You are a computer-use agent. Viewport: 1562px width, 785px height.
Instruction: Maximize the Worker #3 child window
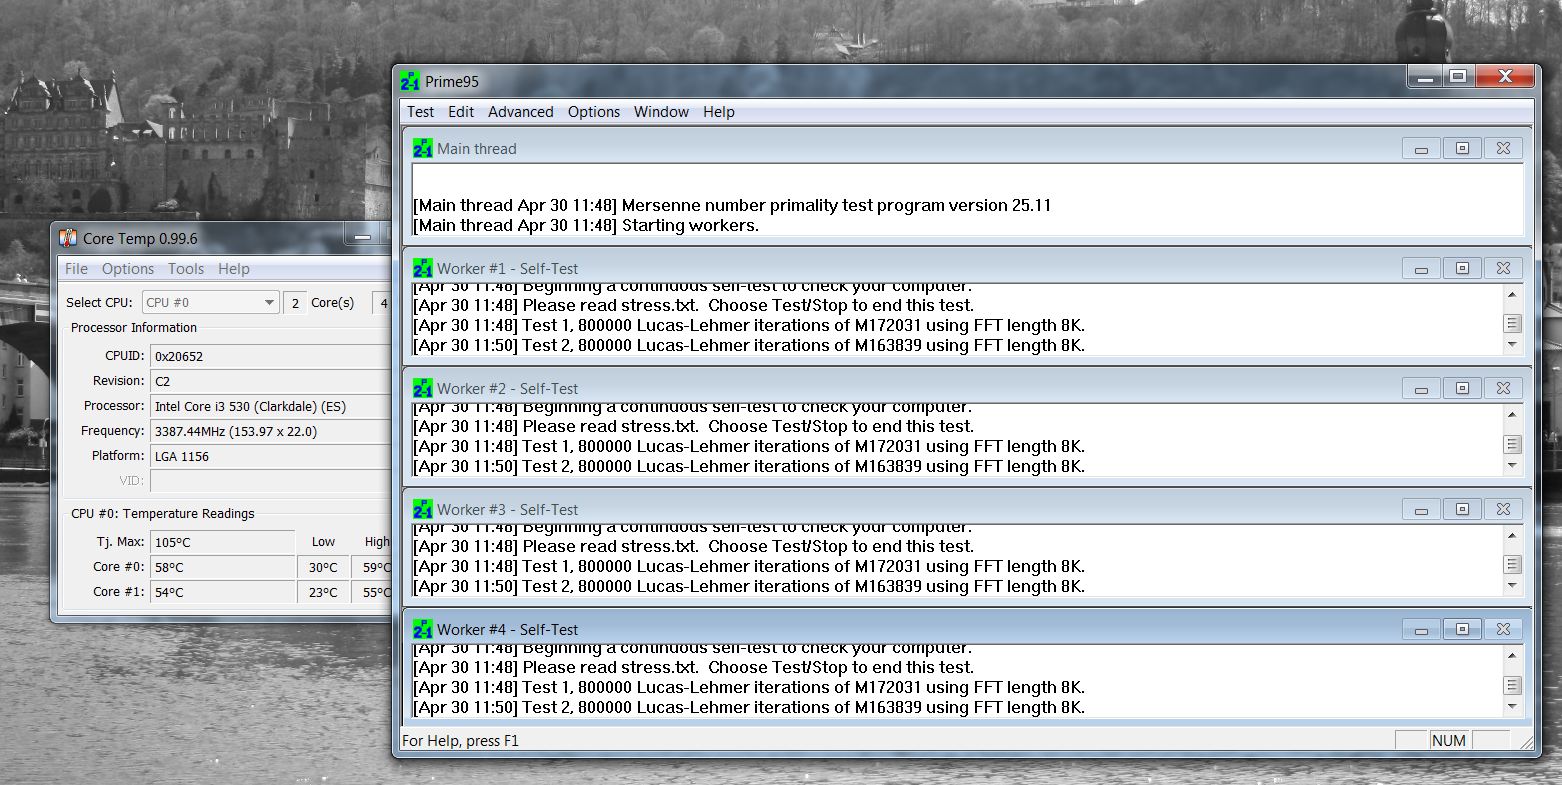[x=1462, y=509]
